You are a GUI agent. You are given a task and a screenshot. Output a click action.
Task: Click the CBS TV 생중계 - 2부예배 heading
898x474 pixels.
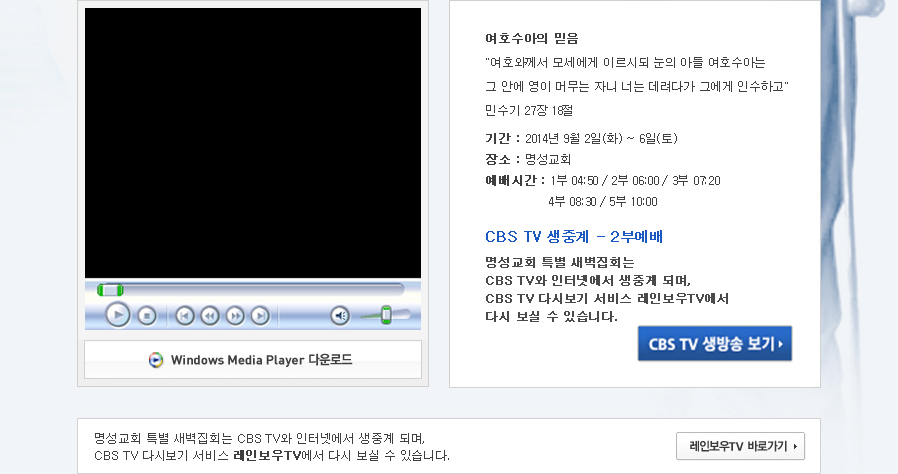573,237
